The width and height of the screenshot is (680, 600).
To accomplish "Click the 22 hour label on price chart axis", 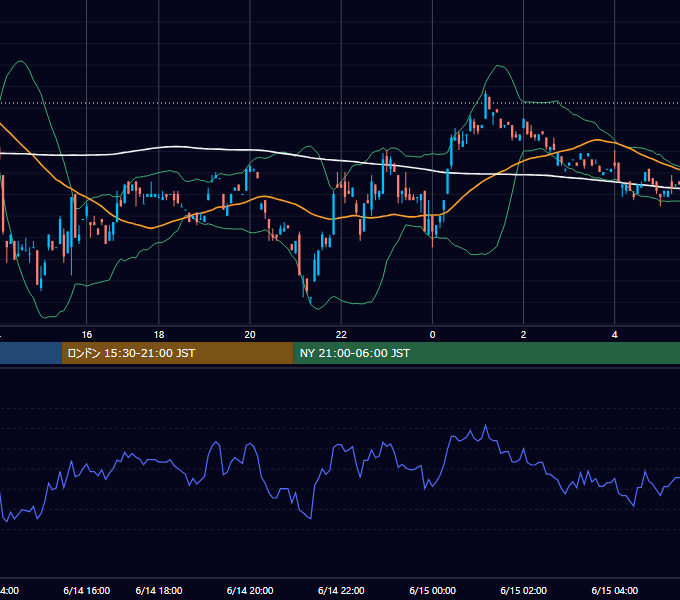I will [341, 335].
